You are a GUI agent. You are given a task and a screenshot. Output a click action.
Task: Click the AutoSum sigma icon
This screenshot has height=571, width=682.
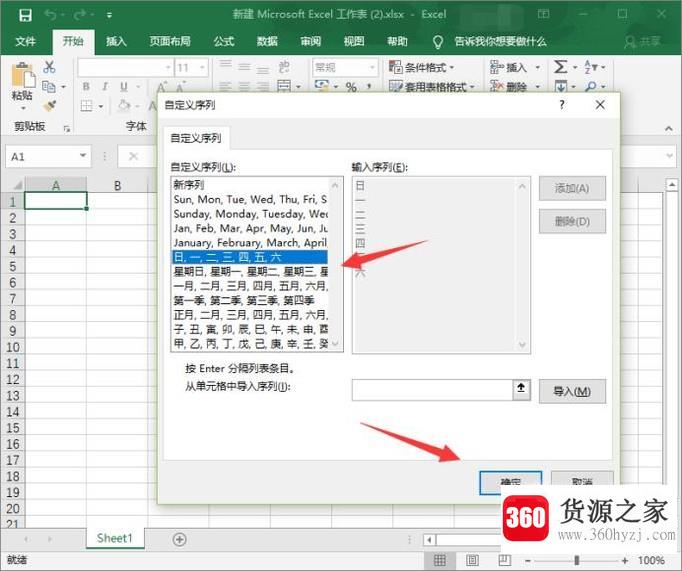coord(560,67)
